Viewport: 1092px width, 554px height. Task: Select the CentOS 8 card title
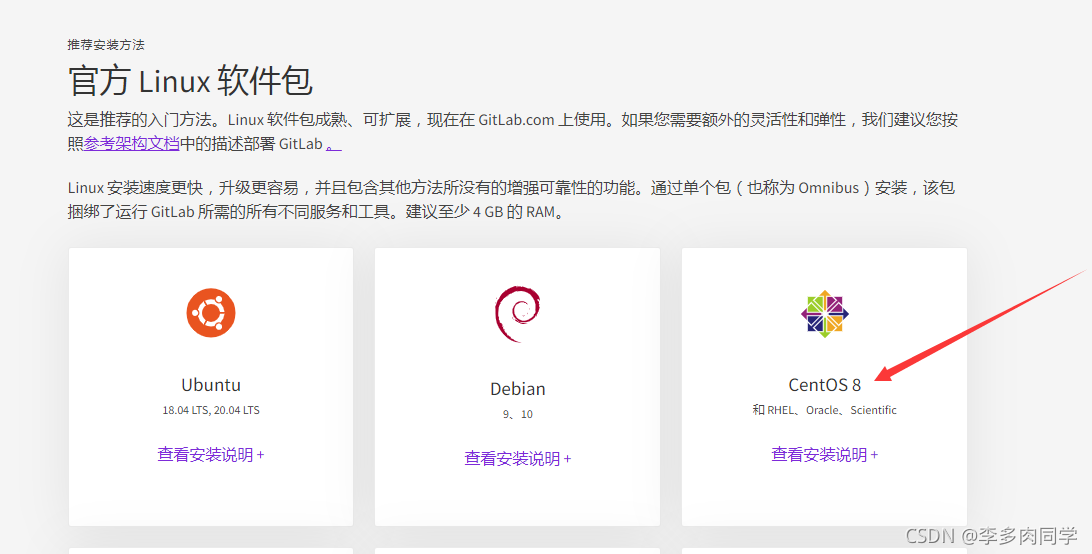click(825, 385)
